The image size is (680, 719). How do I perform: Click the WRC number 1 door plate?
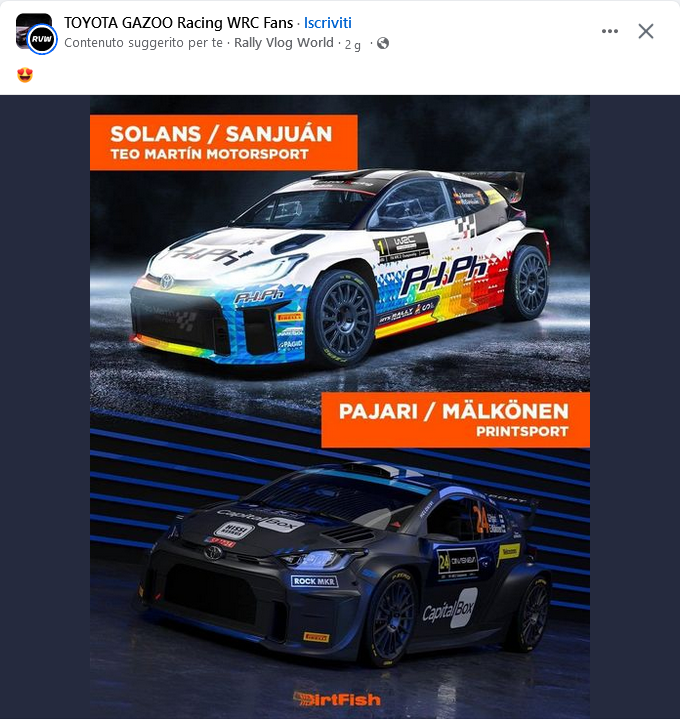(401, 247)
